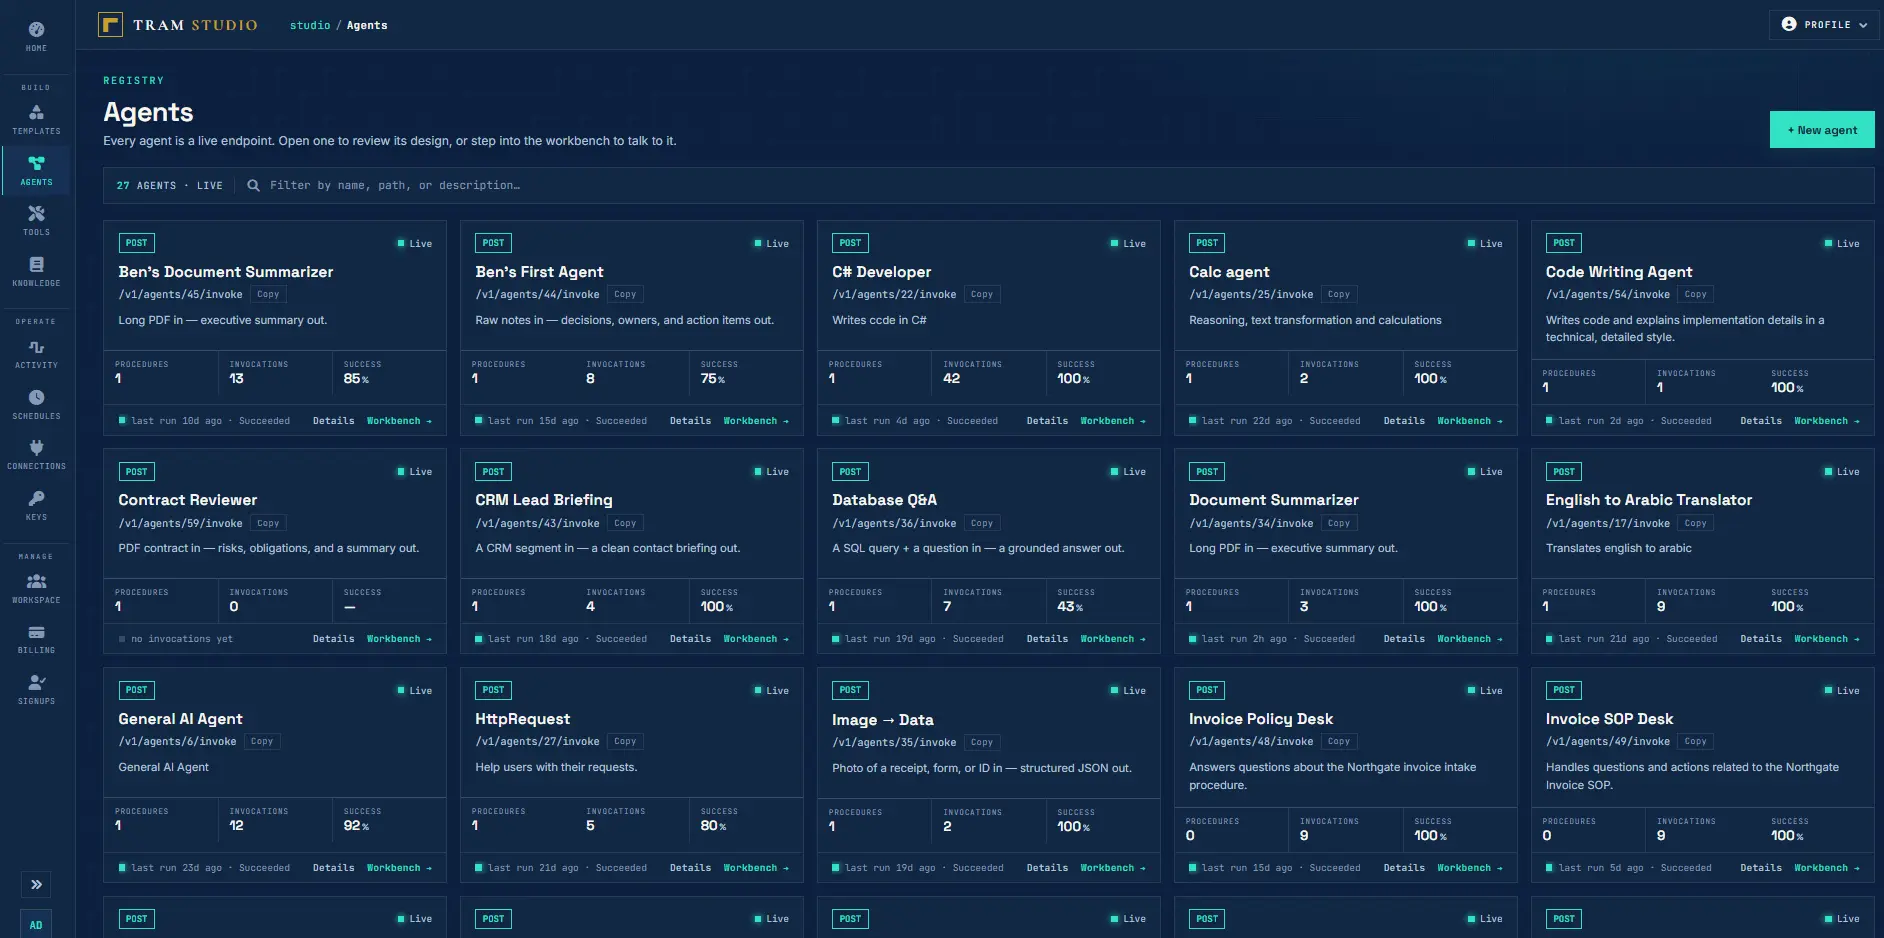Viewport: 1884px width, 938px height.
Task: Open the Connections plug icon
Action: pyautogui.click(x=36, y=455)
